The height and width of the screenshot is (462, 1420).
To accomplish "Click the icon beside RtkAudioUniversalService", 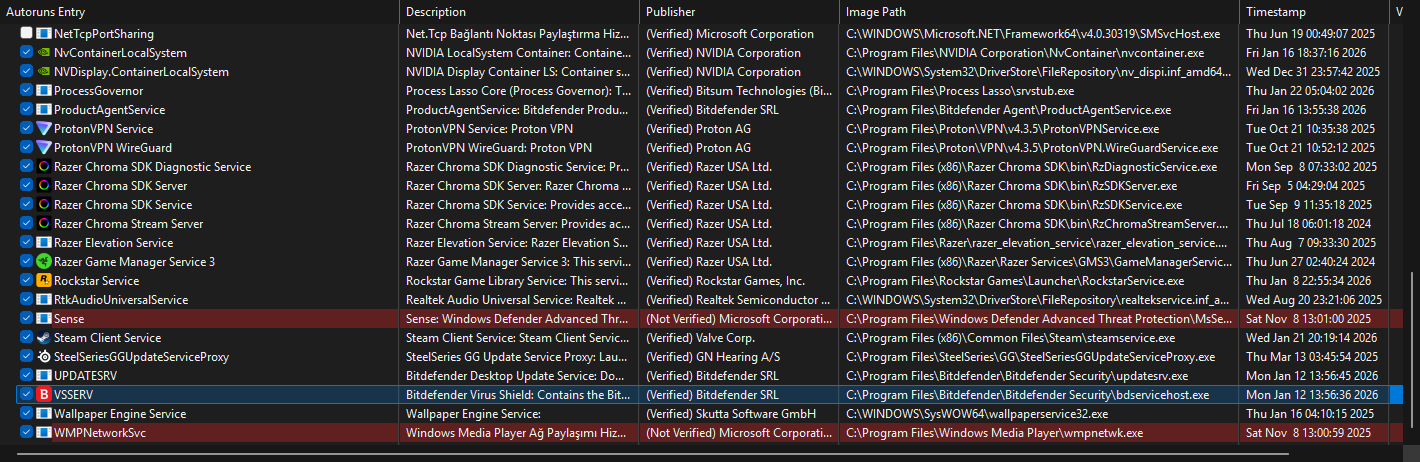I will point(43,300).
